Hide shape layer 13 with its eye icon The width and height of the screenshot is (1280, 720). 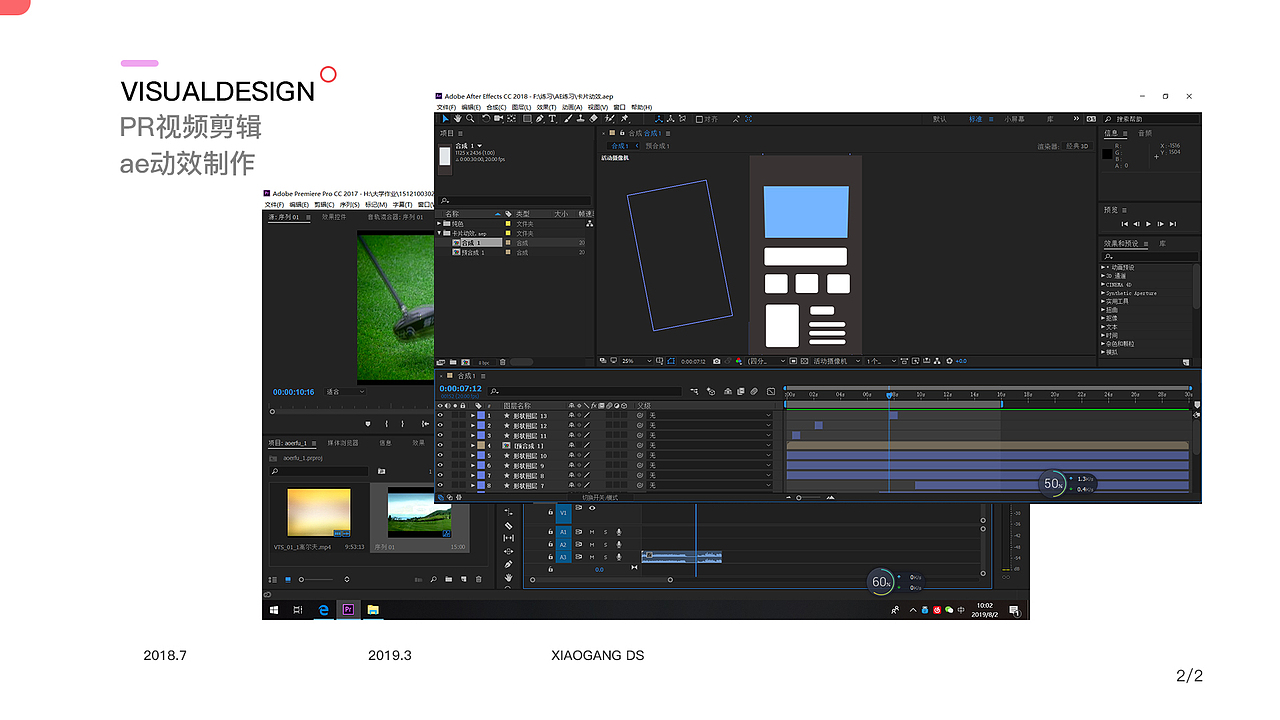point(440,415)
